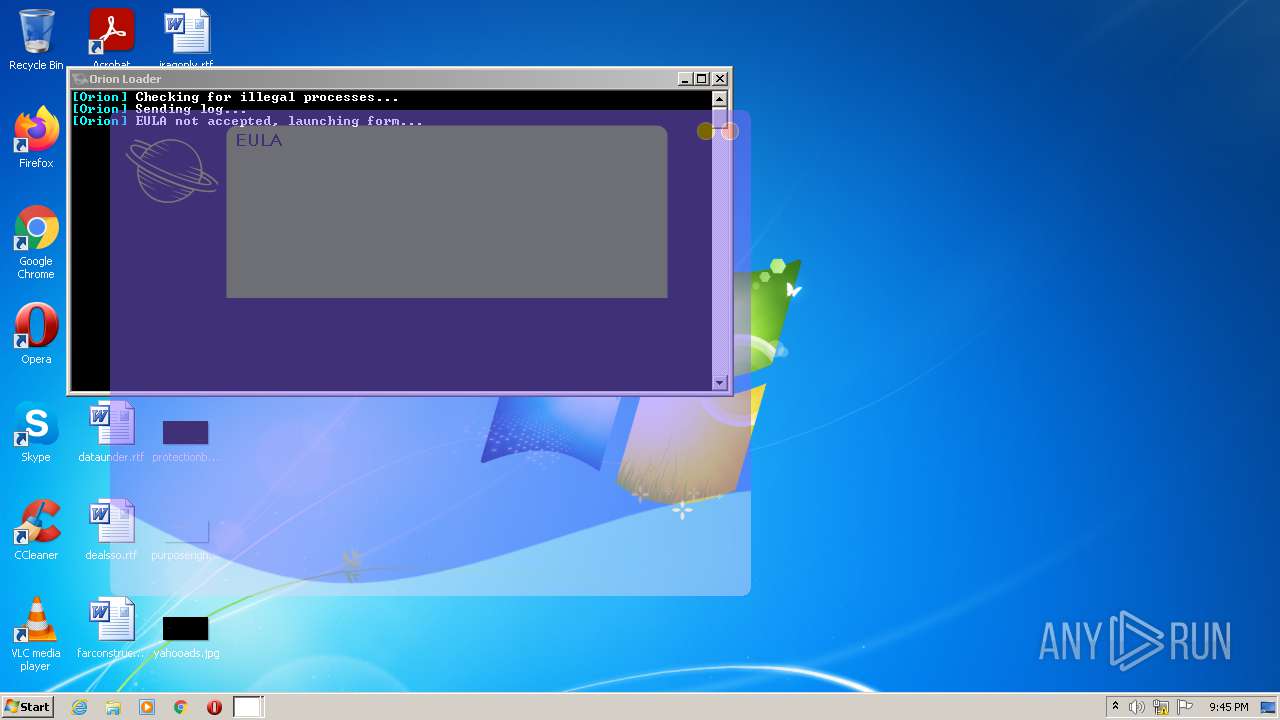
Task: Launch Skype from the desktop
Action: tap(36, 432)
